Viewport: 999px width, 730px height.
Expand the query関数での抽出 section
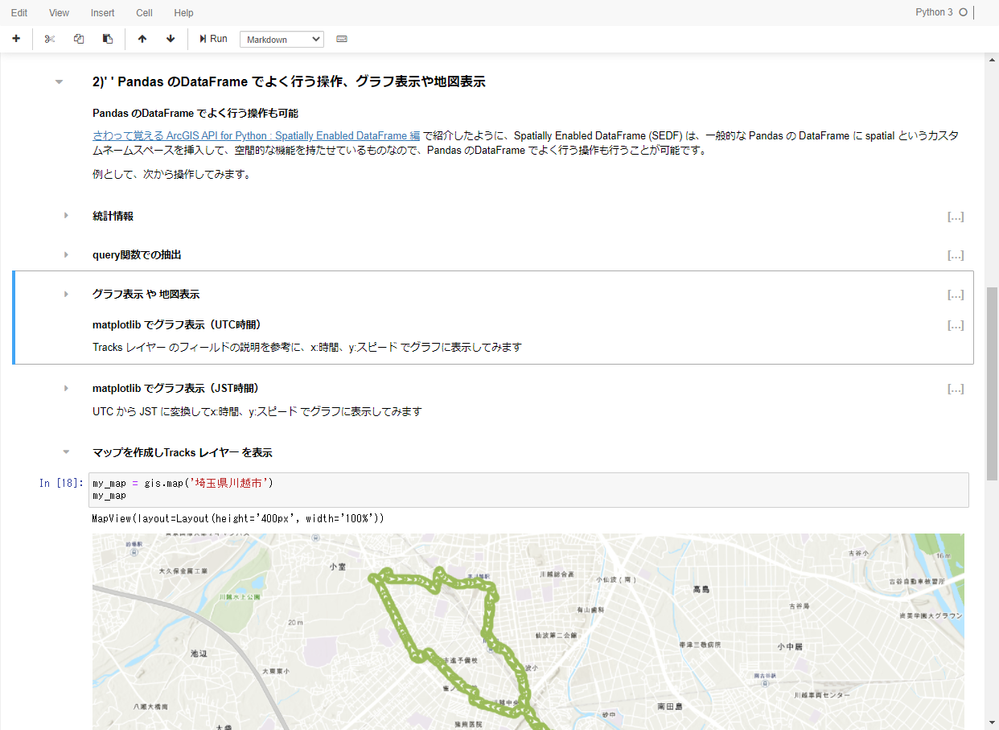(66, 255)
